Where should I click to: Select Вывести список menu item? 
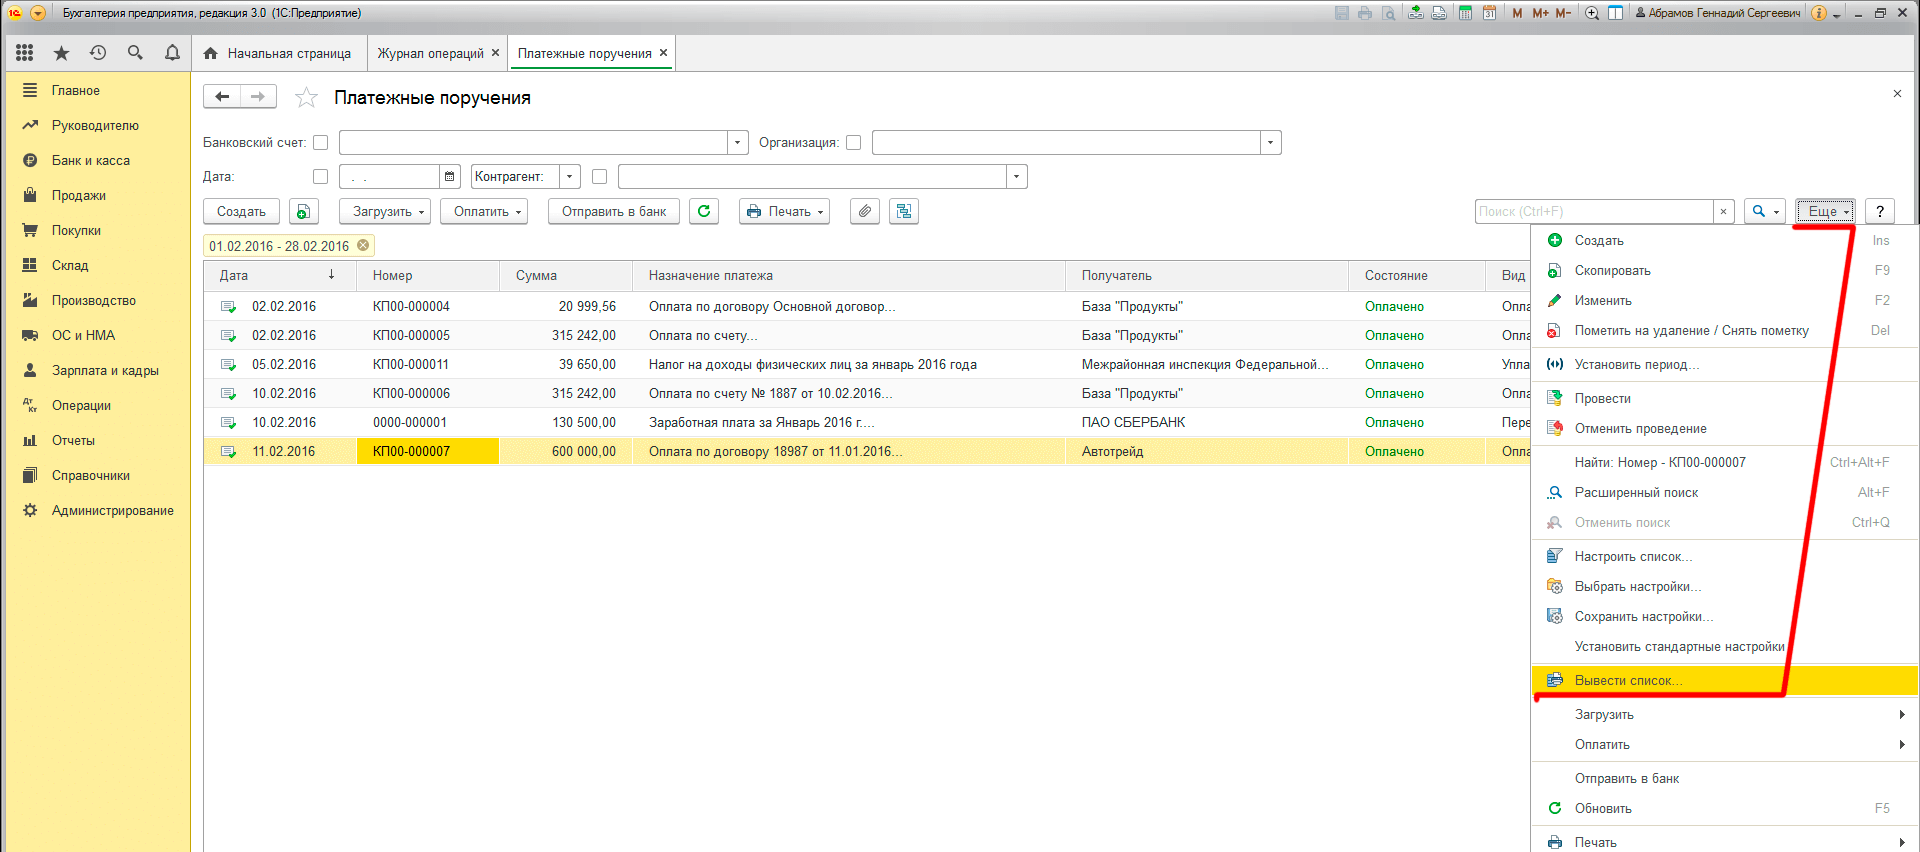pos(1628,681)
